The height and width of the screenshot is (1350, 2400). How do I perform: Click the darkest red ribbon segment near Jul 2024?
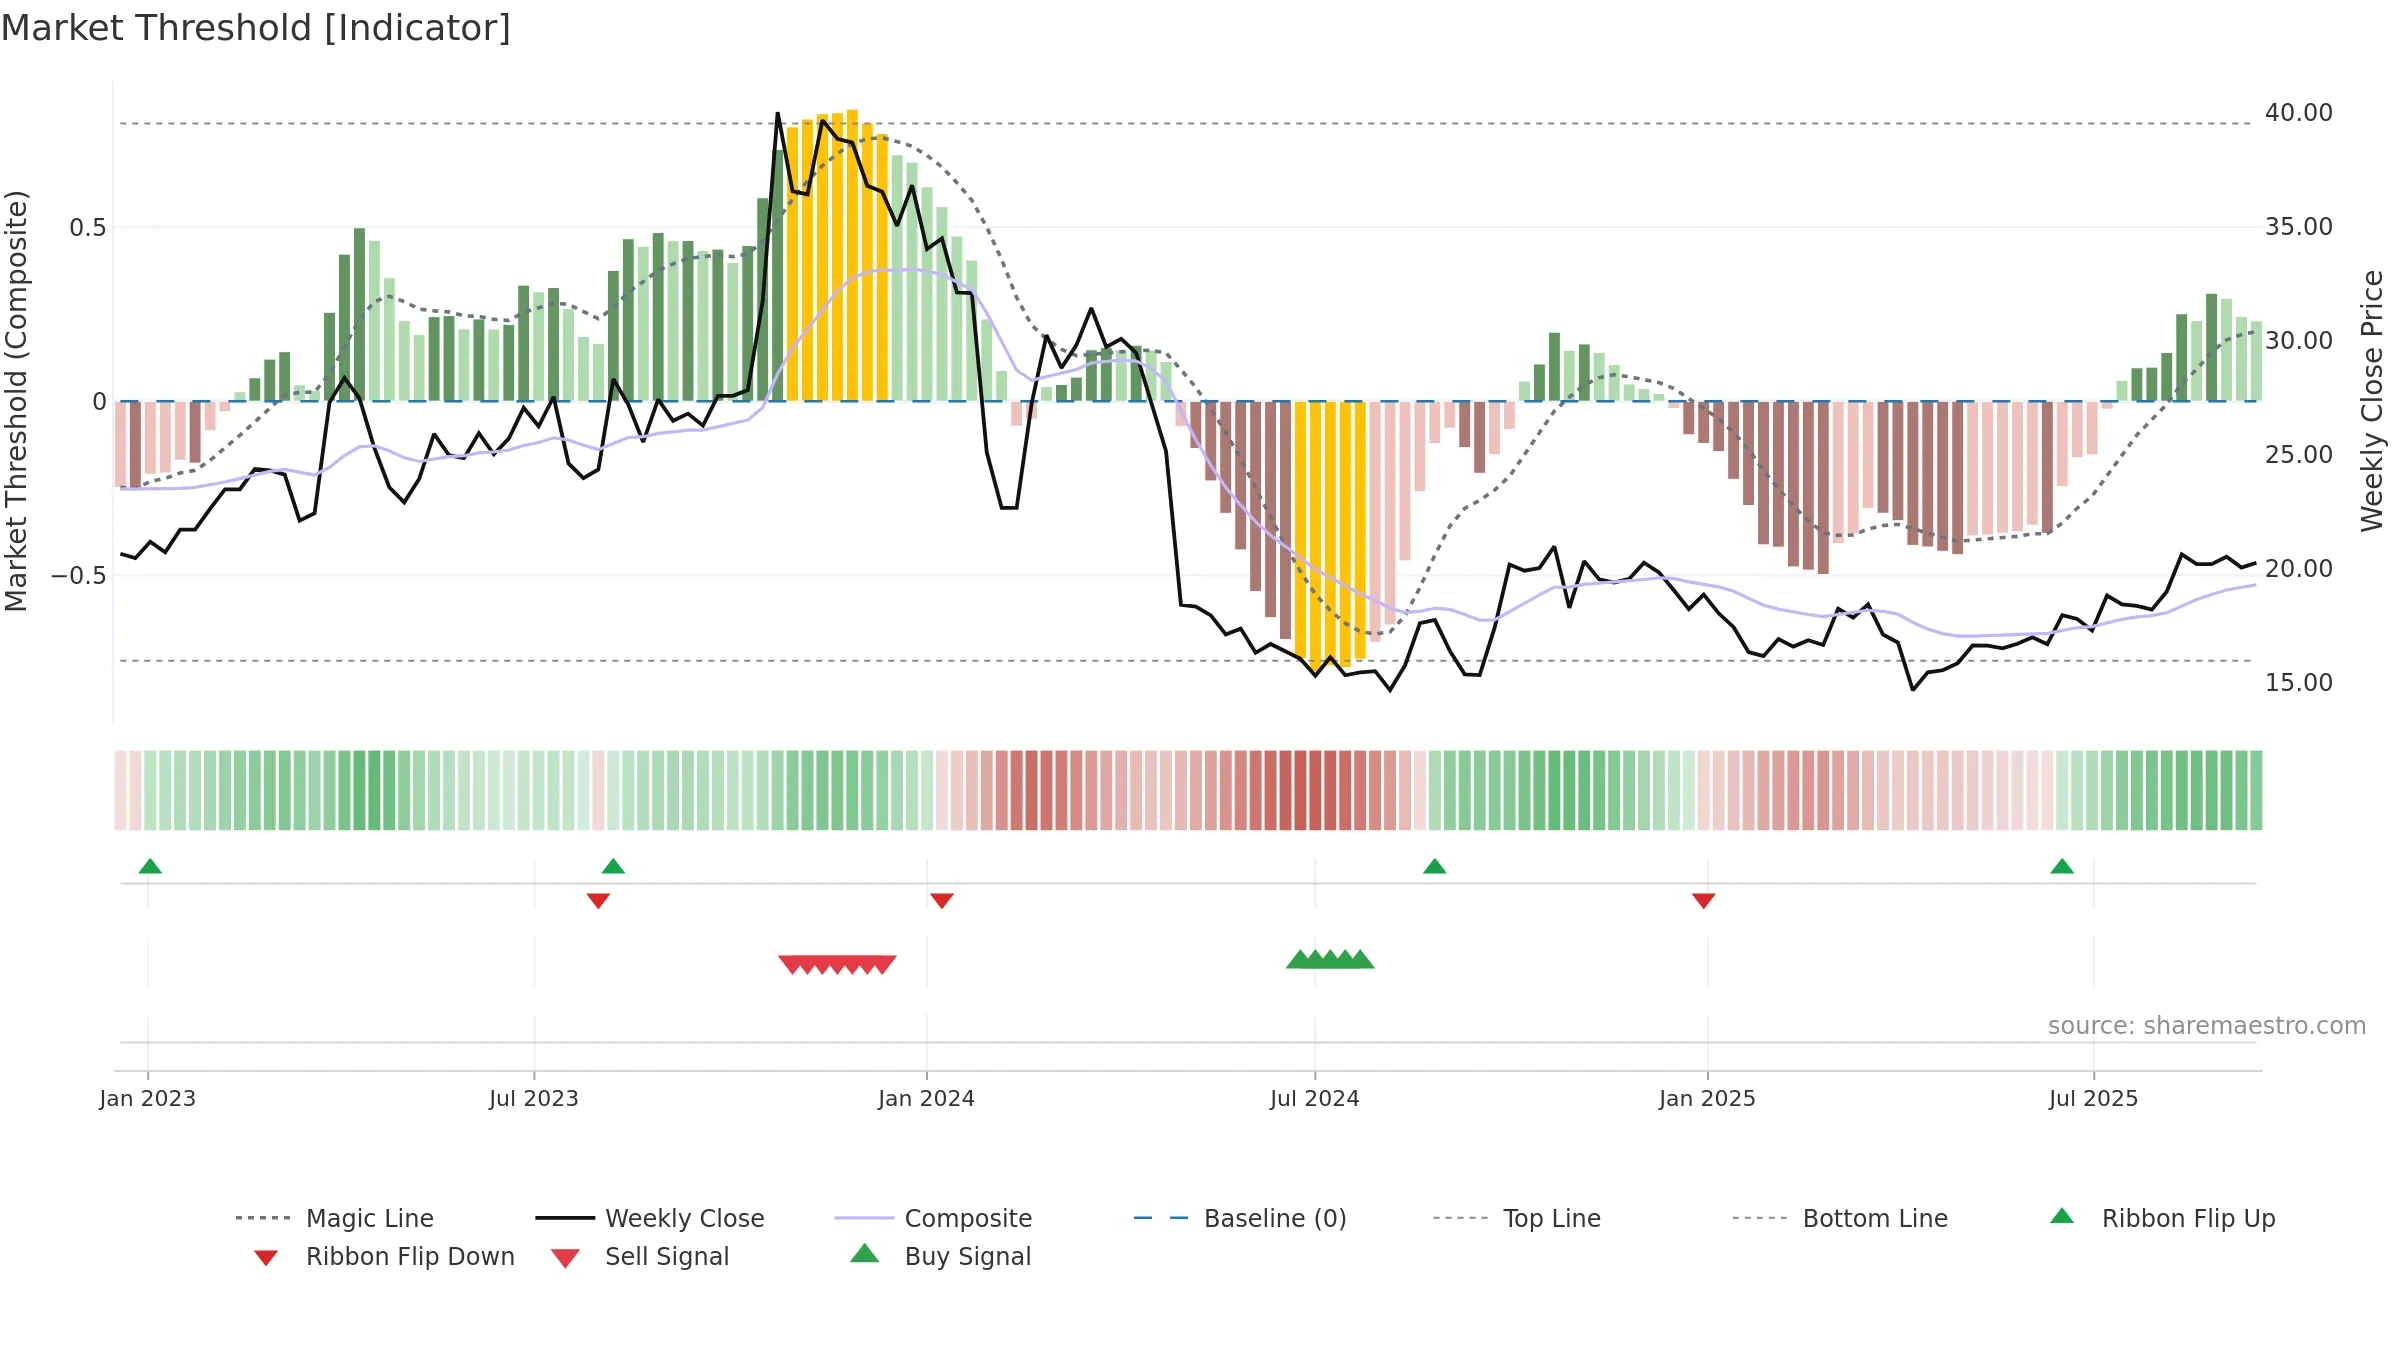point(1301,790)
